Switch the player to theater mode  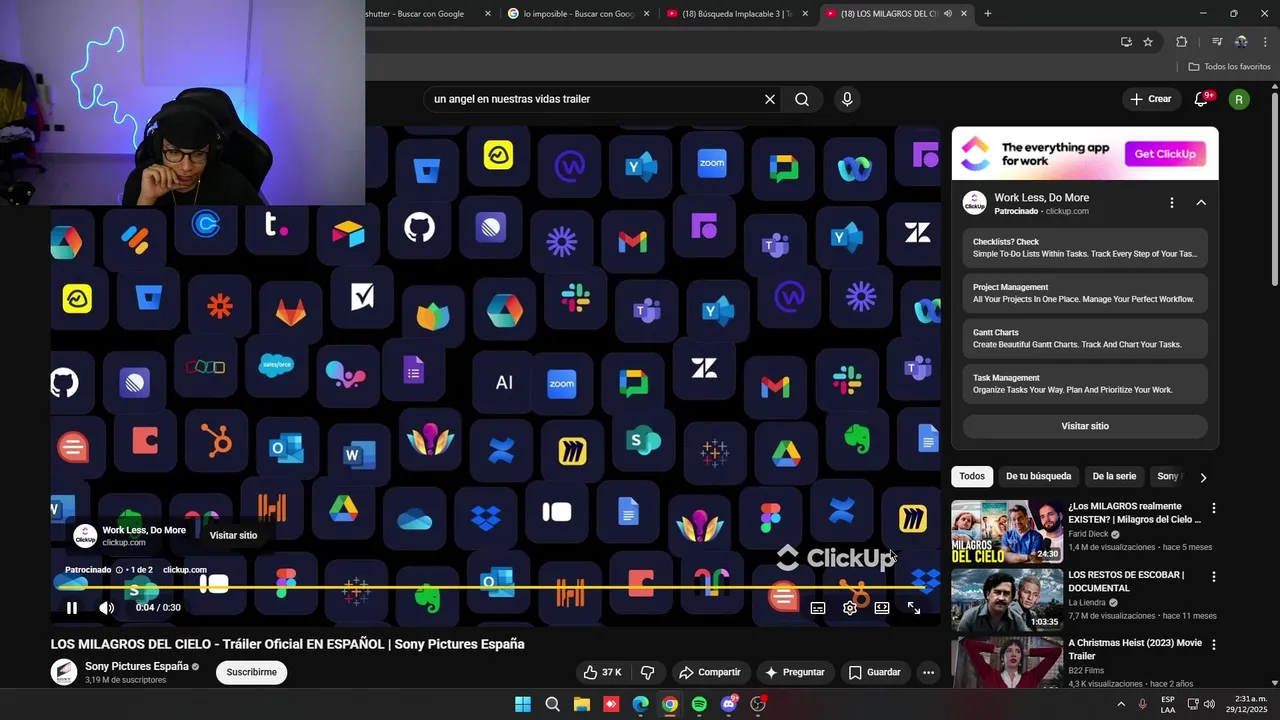pos(882,608)
